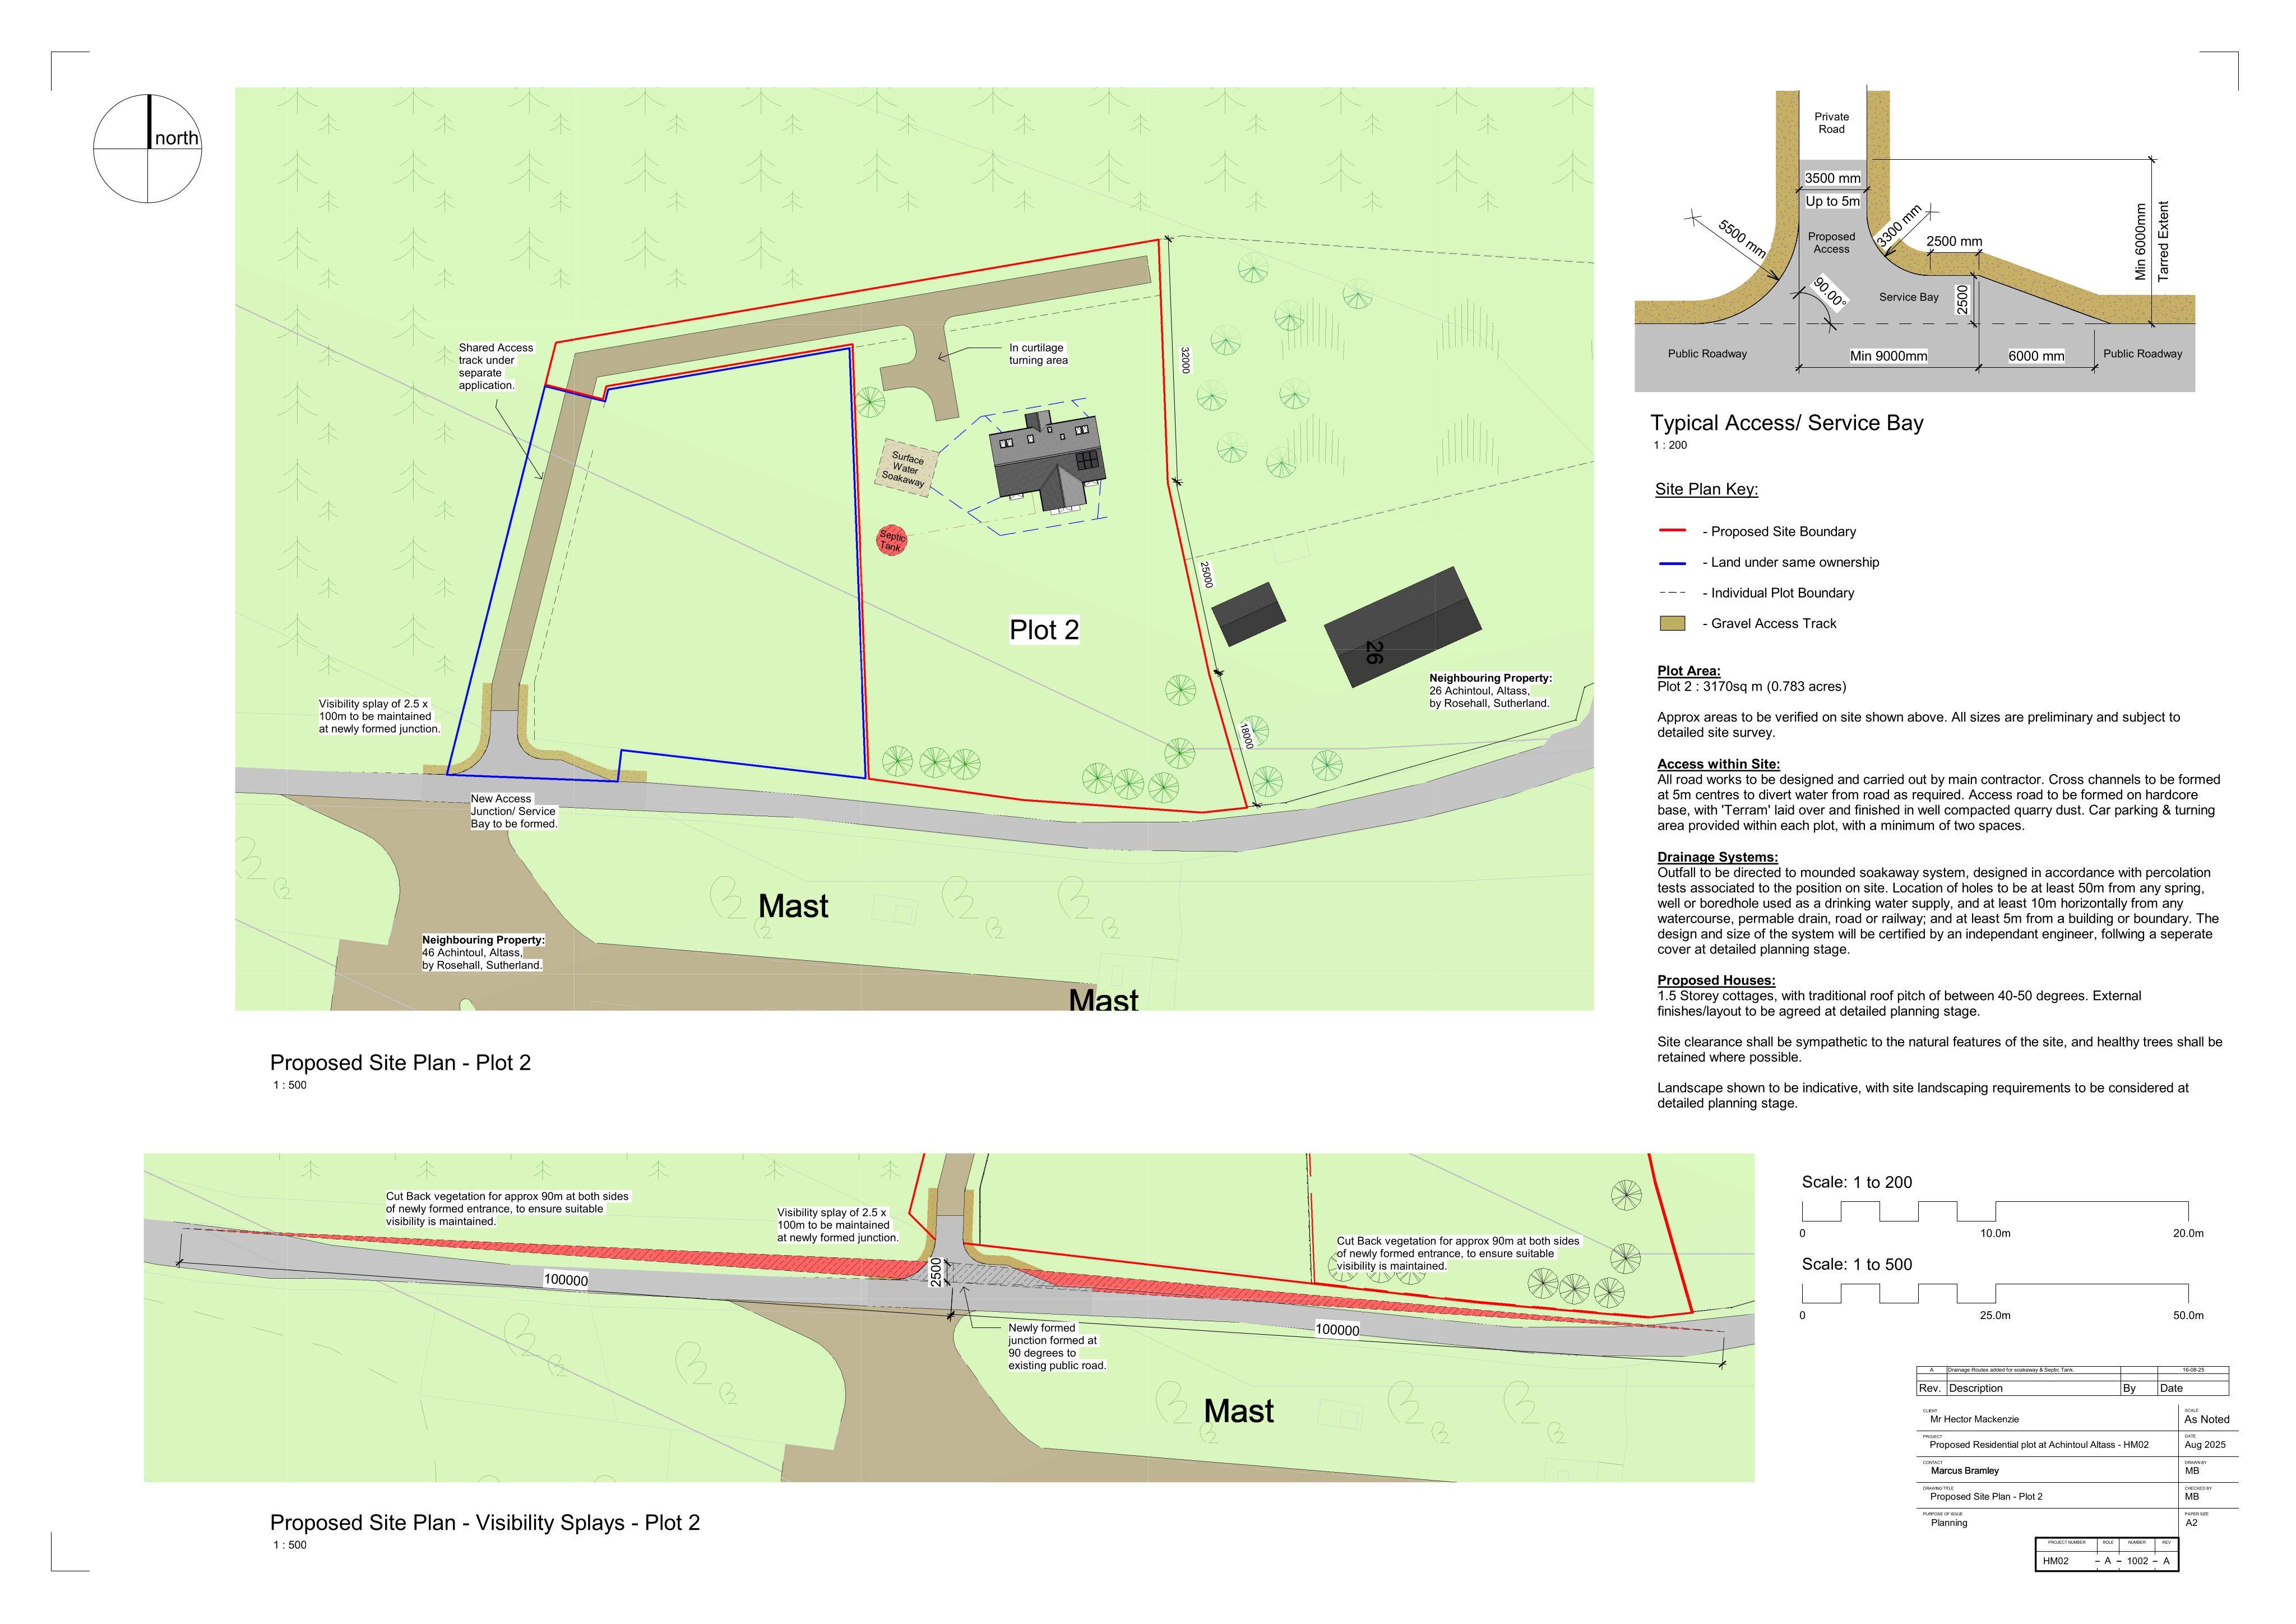Screen dimensions: 2296x1624
Task: Click the 'Private Road' label
Action: coord(1831,123)
